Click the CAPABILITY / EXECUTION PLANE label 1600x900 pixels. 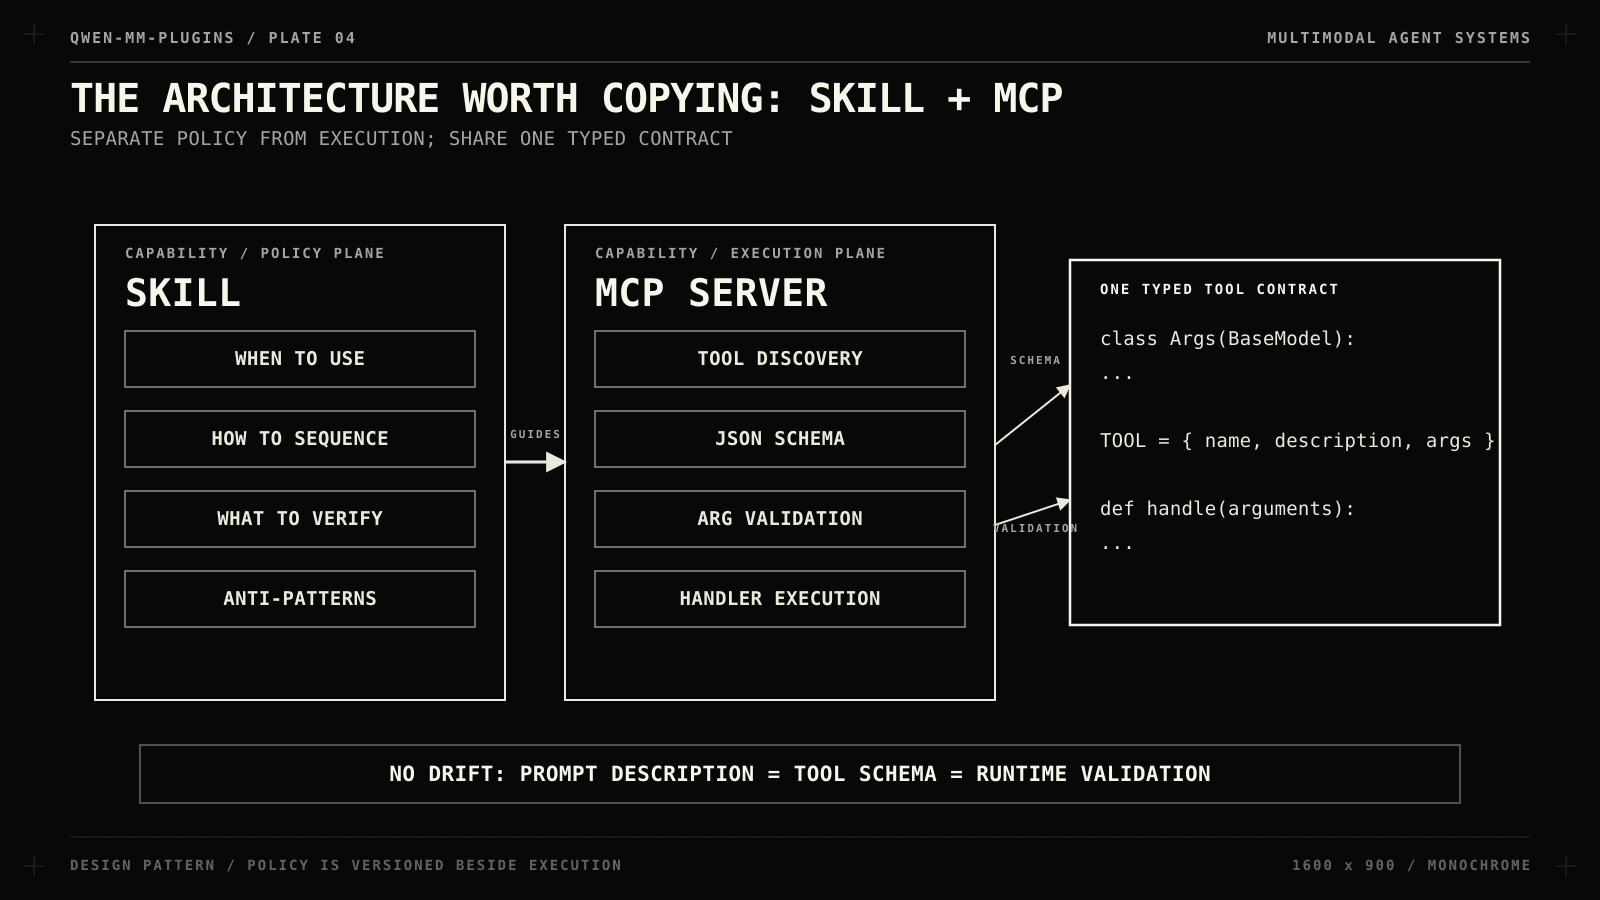(x=740, y=253)
